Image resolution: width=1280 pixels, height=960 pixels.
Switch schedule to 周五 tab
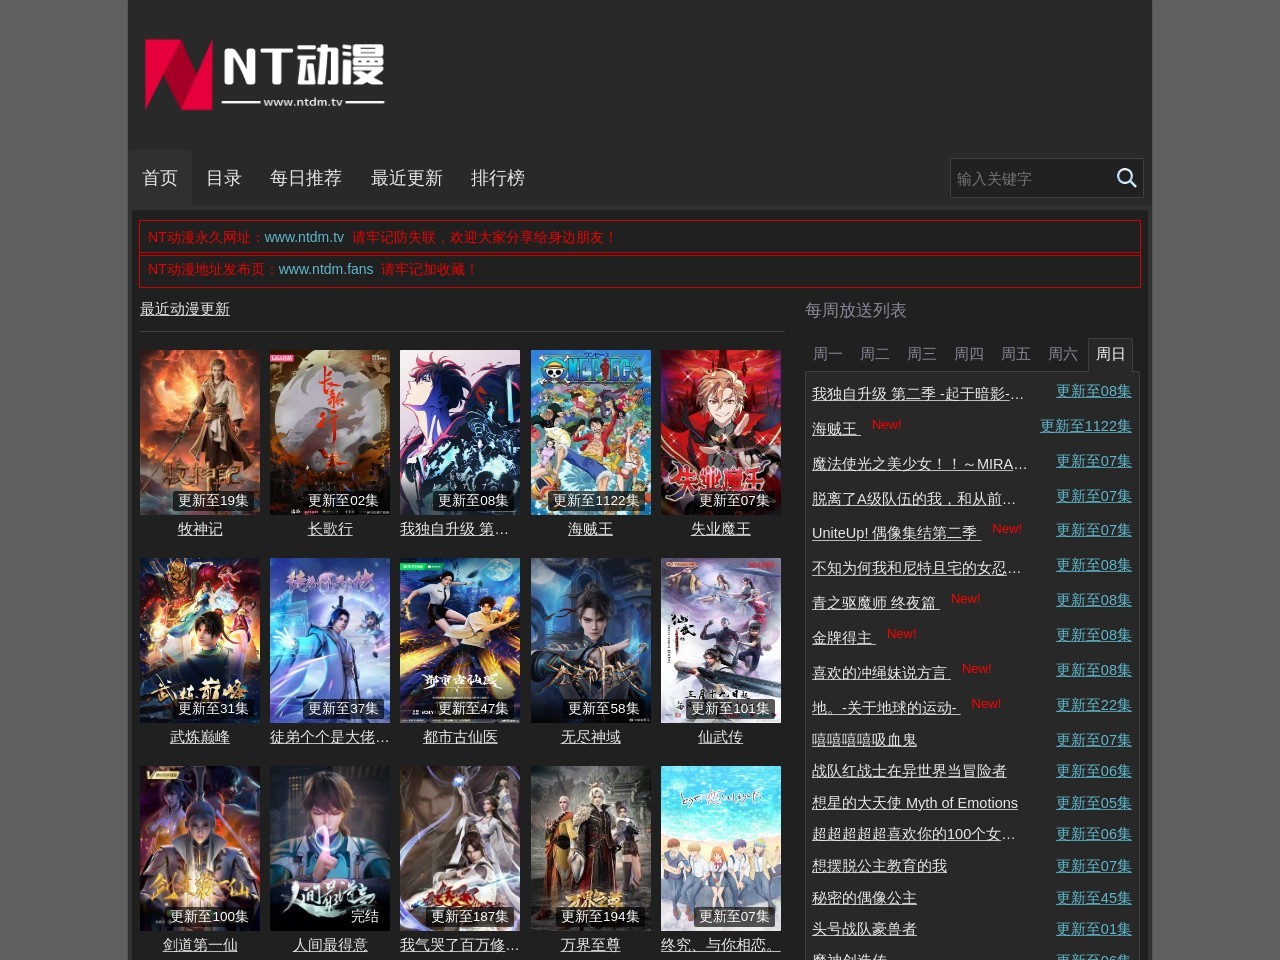(1016, 354)
